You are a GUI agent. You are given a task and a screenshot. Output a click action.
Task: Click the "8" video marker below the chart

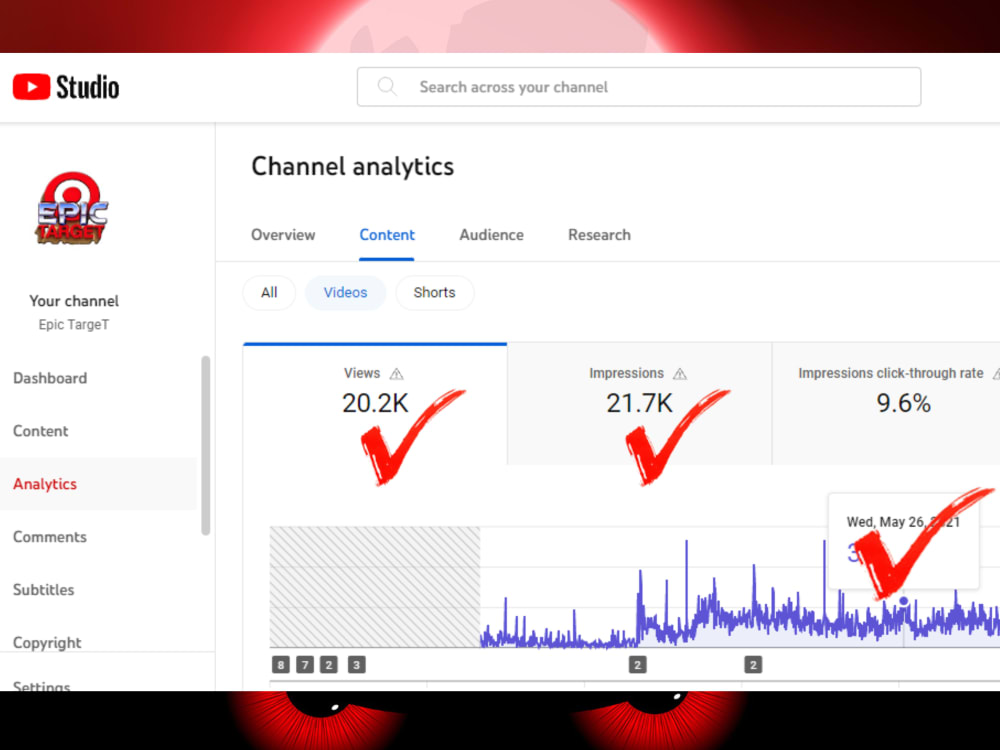point(280,664)
